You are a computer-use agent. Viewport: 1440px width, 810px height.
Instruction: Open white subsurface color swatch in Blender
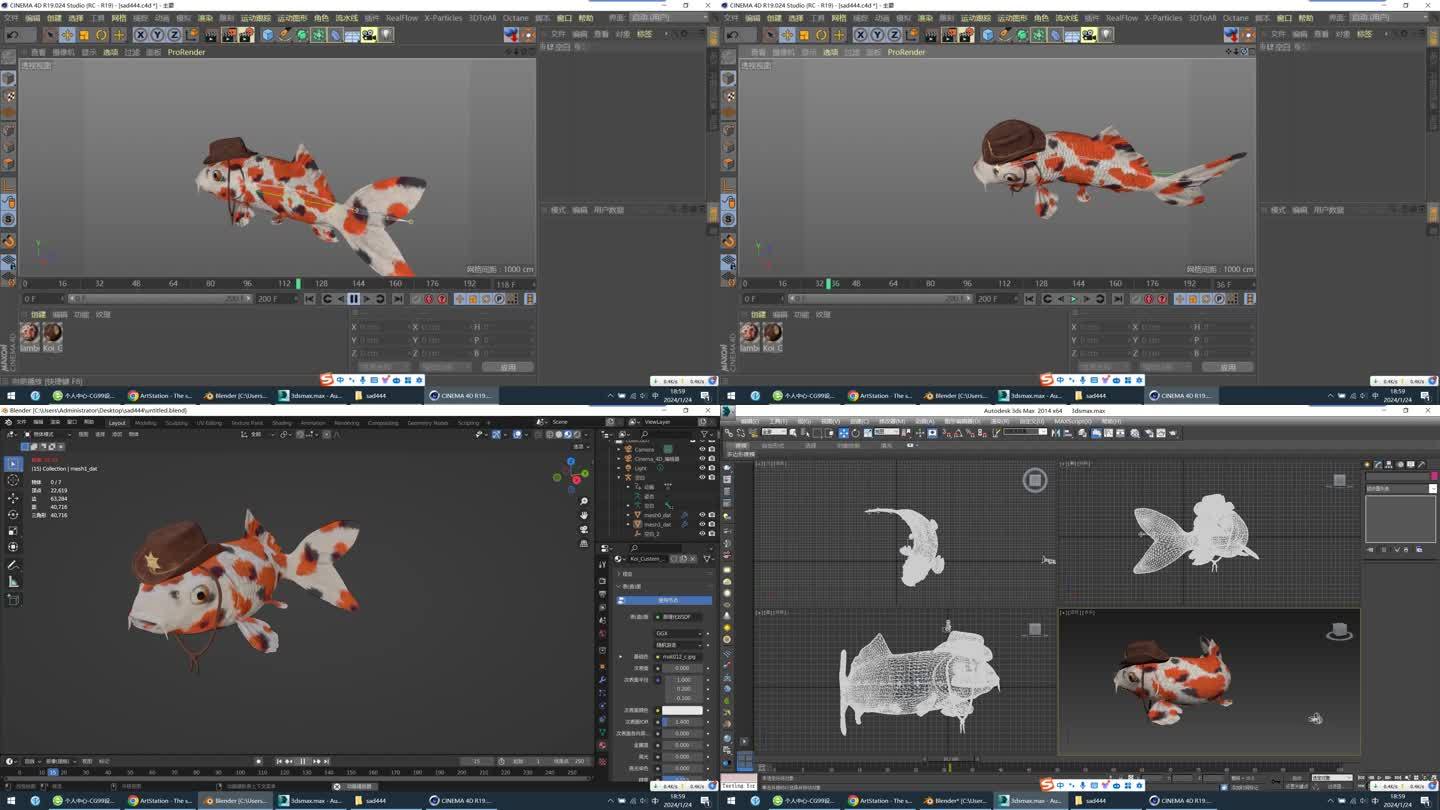pyautogui.click(x=682, y=710)
